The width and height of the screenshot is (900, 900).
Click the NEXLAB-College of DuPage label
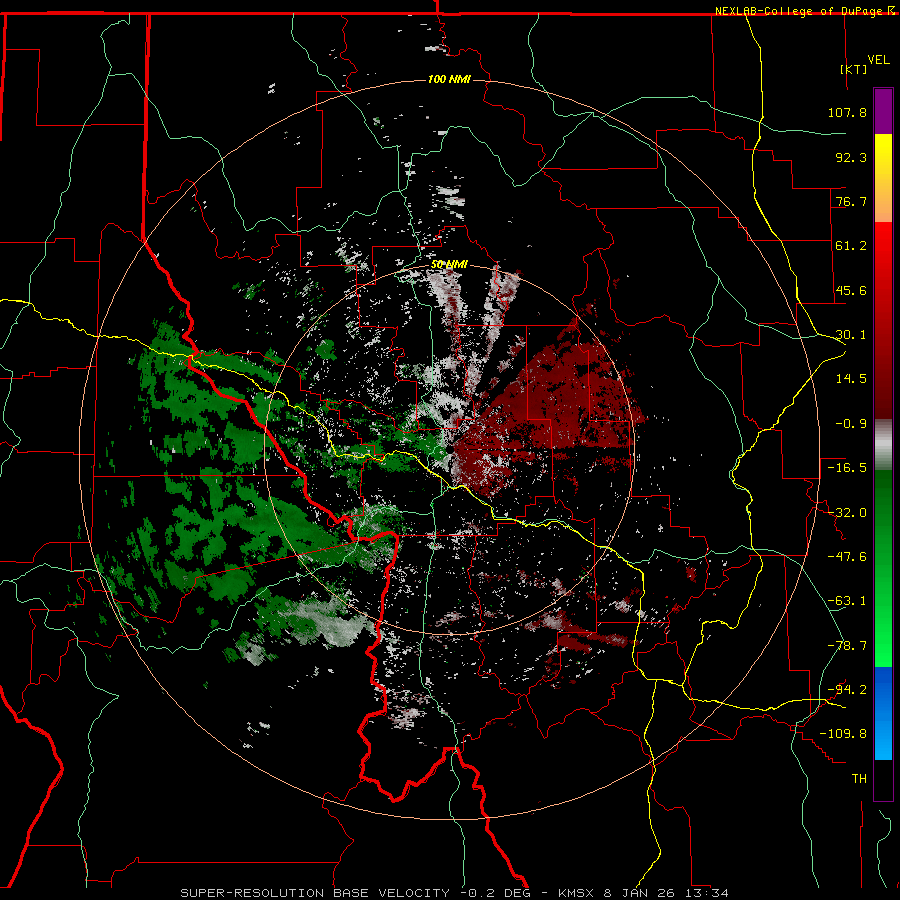[x=805, y=11]
